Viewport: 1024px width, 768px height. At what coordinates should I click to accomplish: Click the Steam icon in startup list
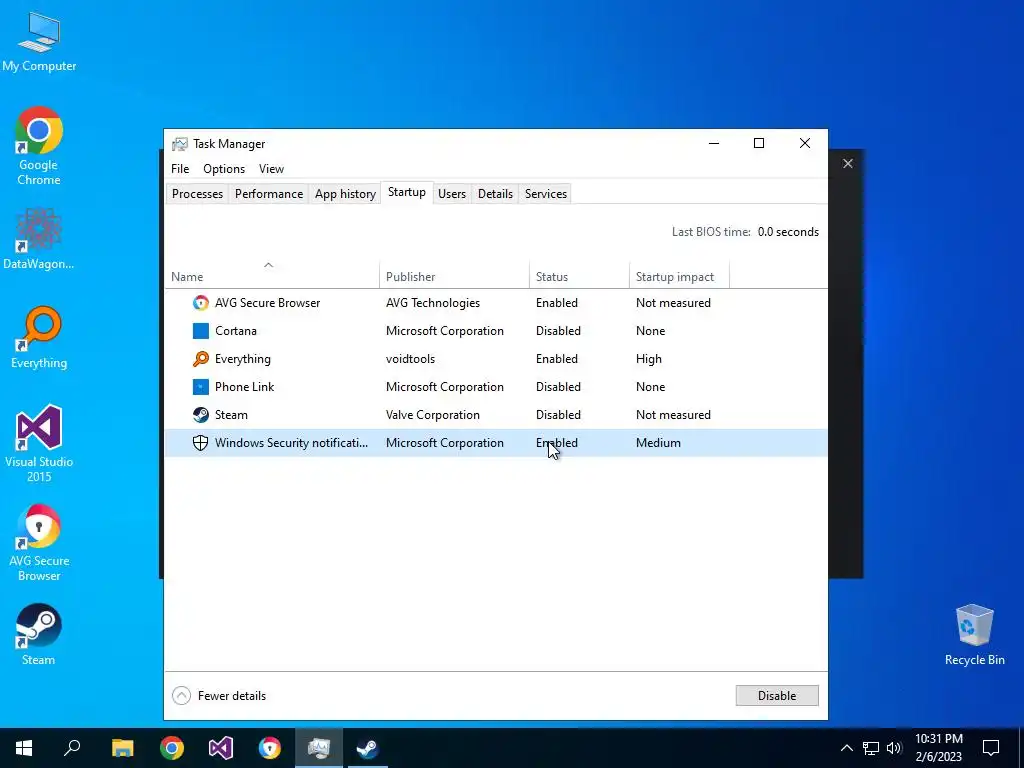(x=200, y=415)
